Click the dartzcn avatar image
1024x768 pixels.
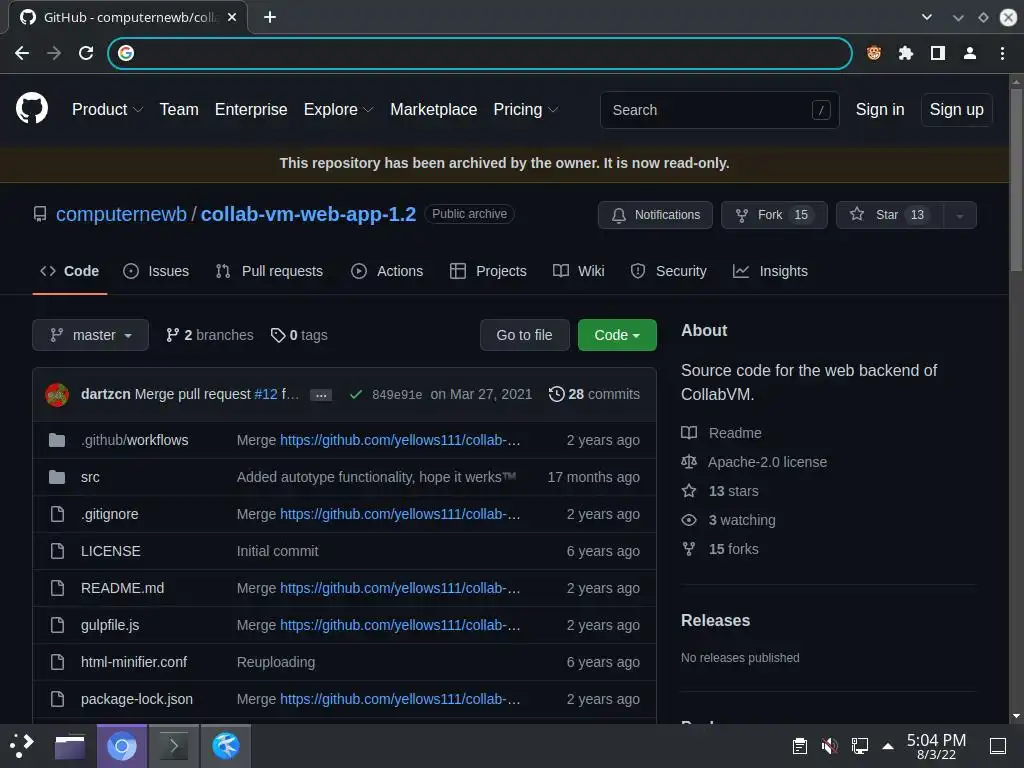click(57, 394)
